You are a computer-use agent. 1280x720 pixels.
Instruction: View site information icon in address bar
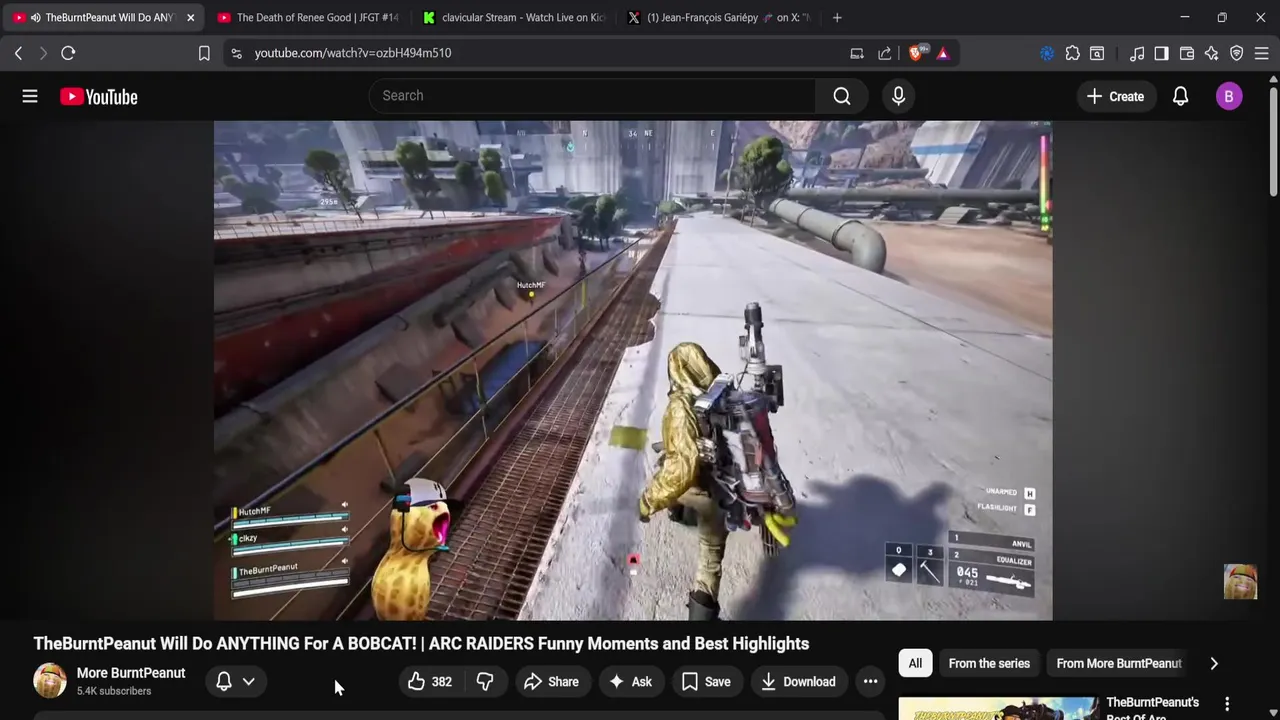click(x=236, y=53)
